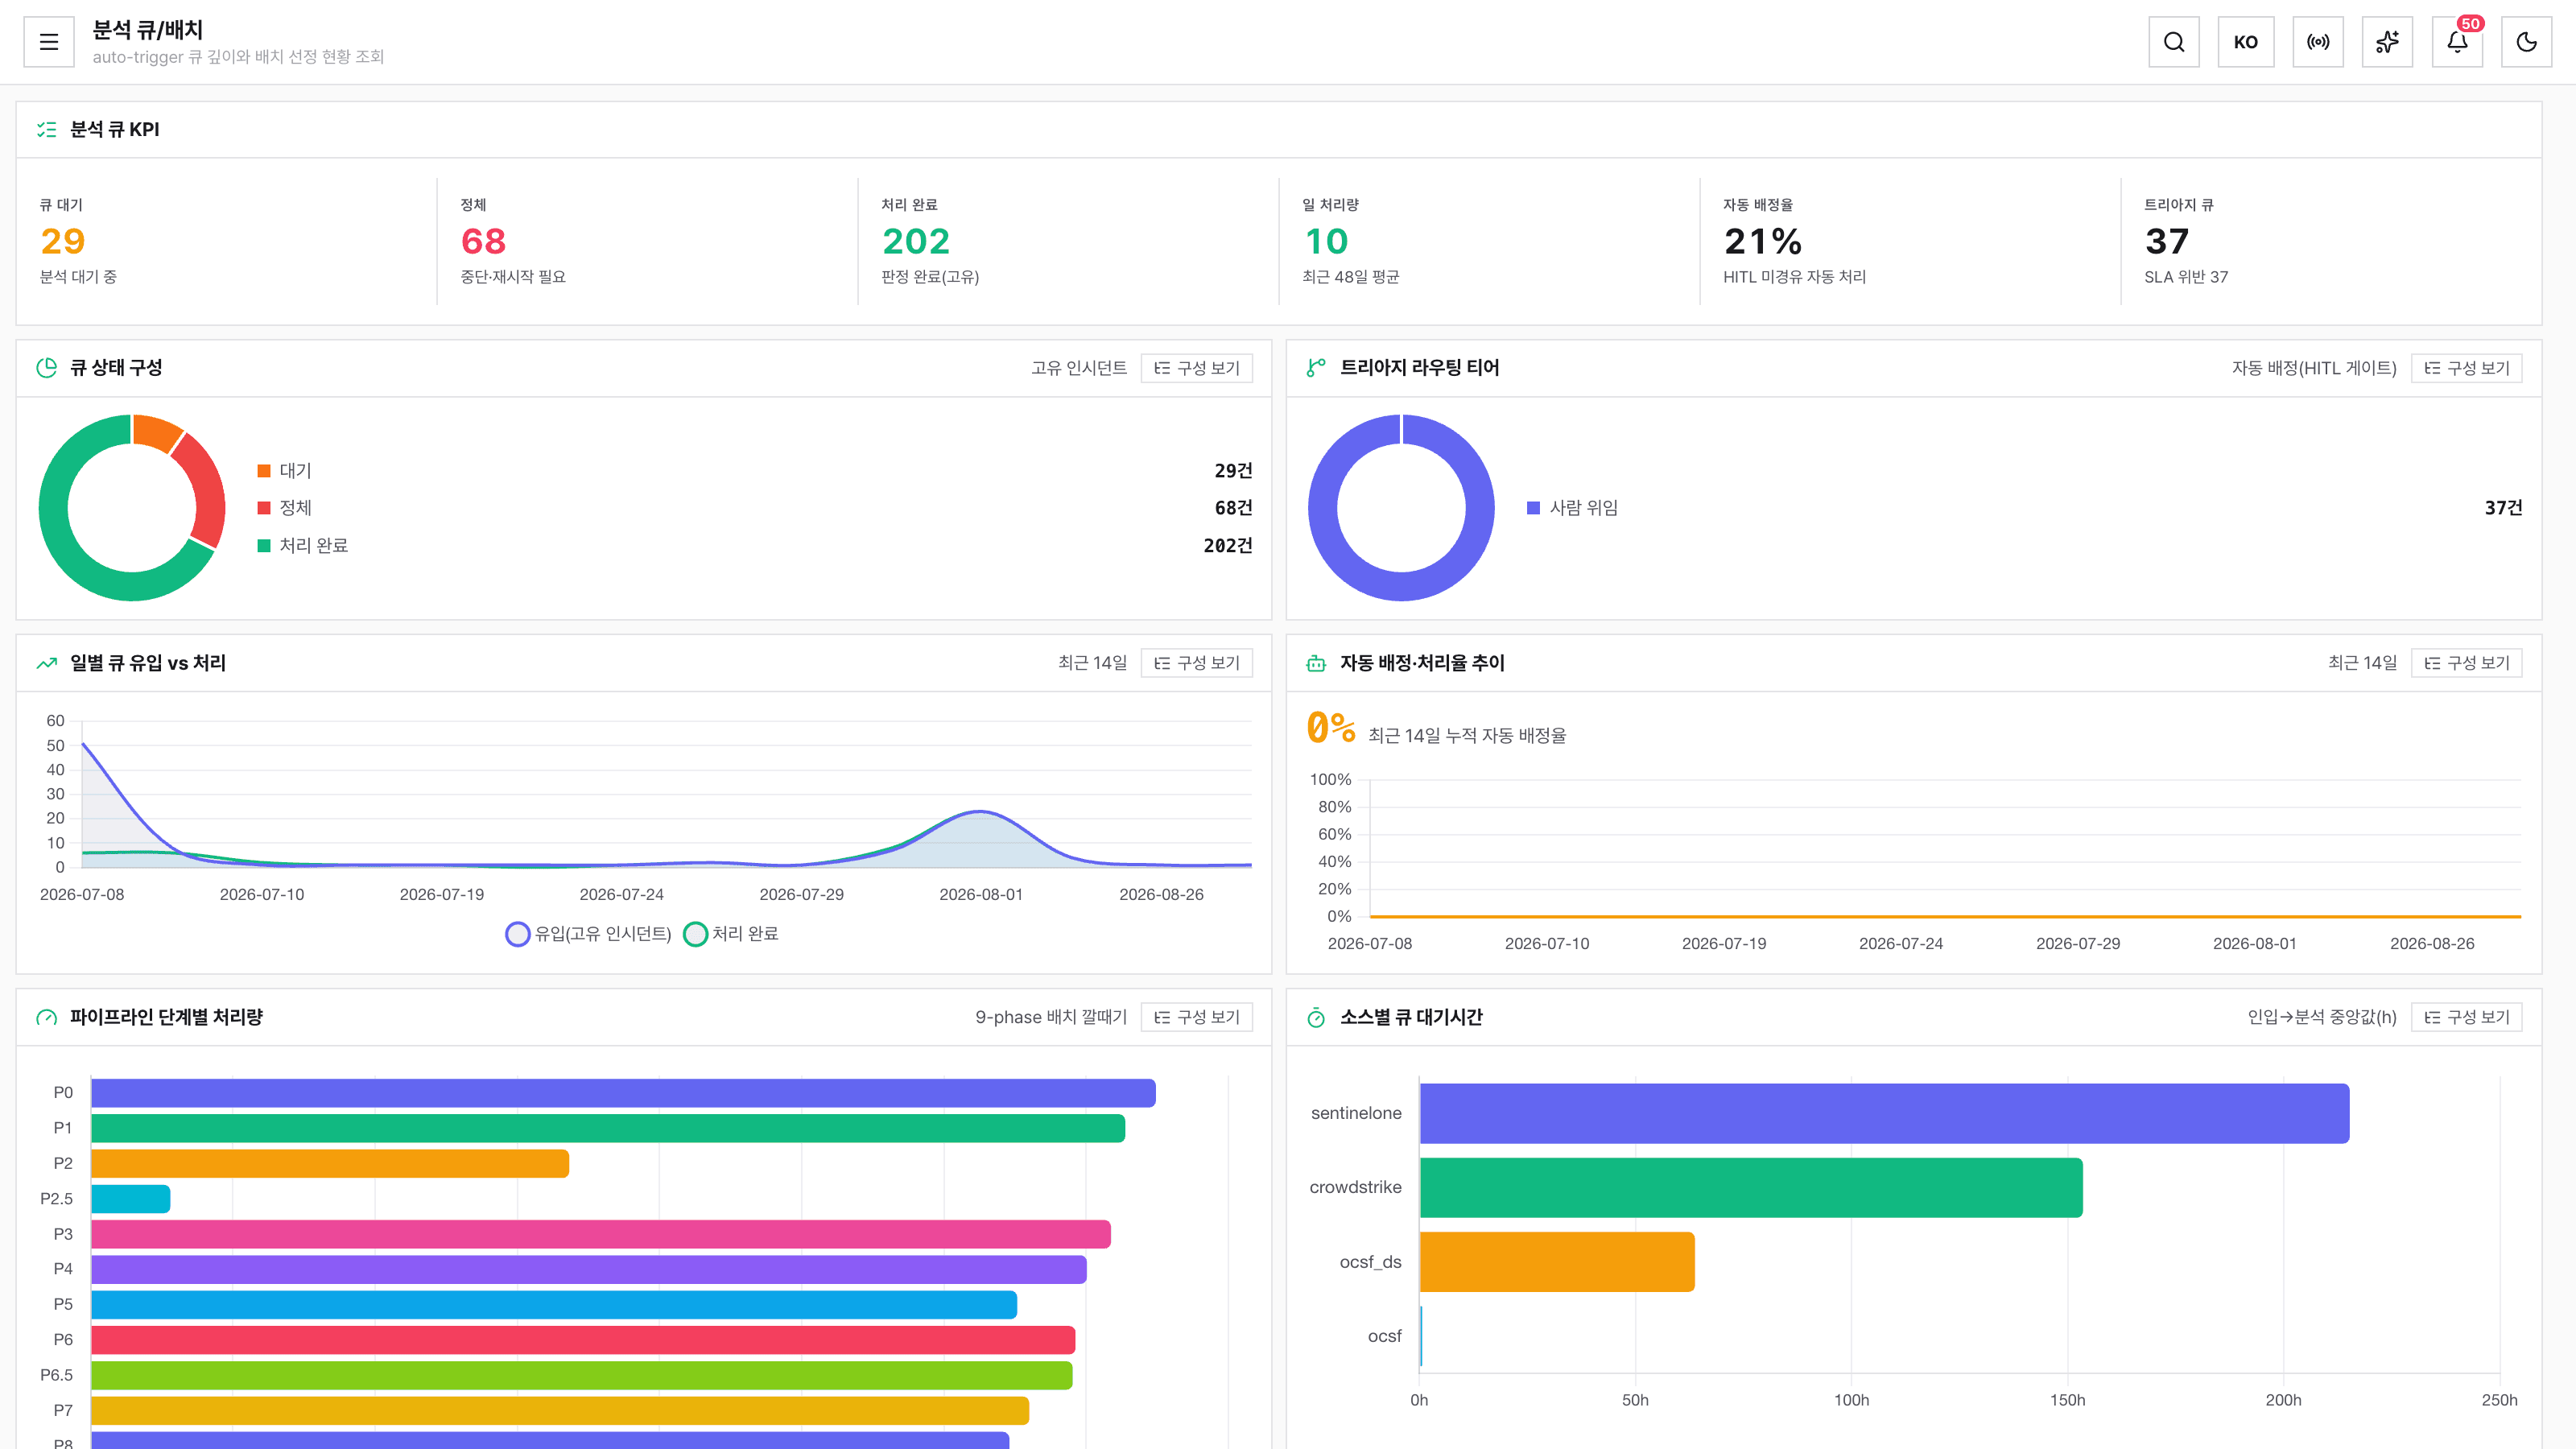Image resolution: width=2576 pixels, height=1449 pixels.
Task: Click the red 정체 legend swatch
Action: [x=264, y=508]
